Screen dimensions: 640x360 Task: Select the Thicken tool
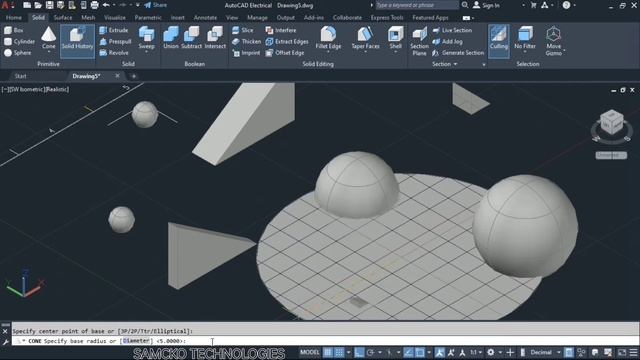pos(247,42)
